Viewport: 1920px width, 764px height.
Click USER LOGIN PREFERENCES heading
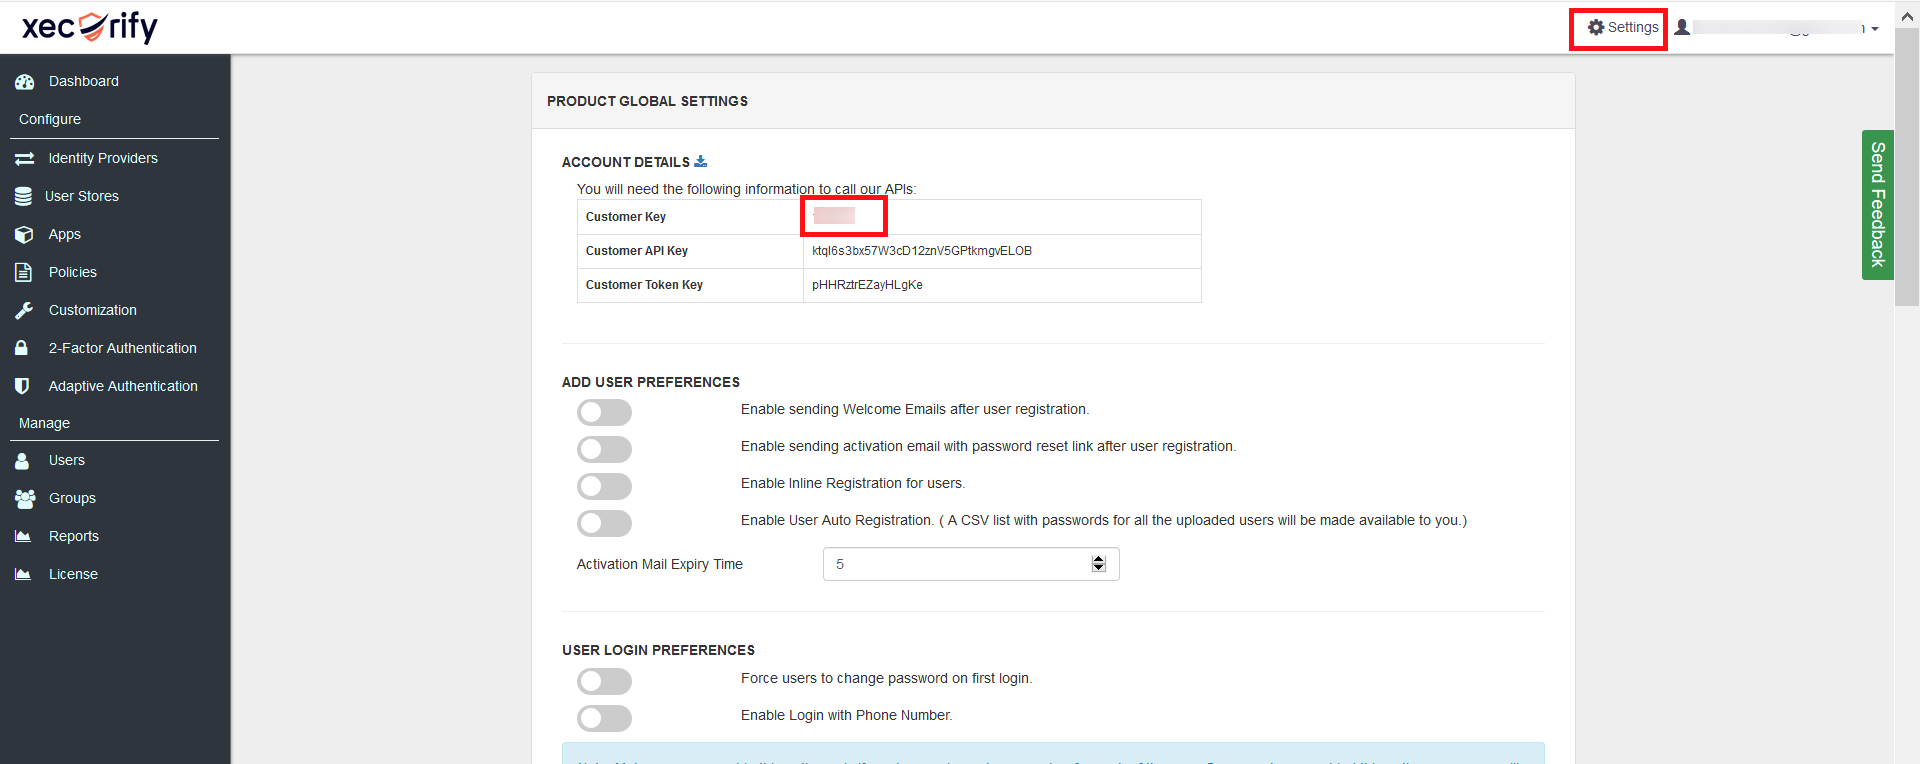coord(658,650)
